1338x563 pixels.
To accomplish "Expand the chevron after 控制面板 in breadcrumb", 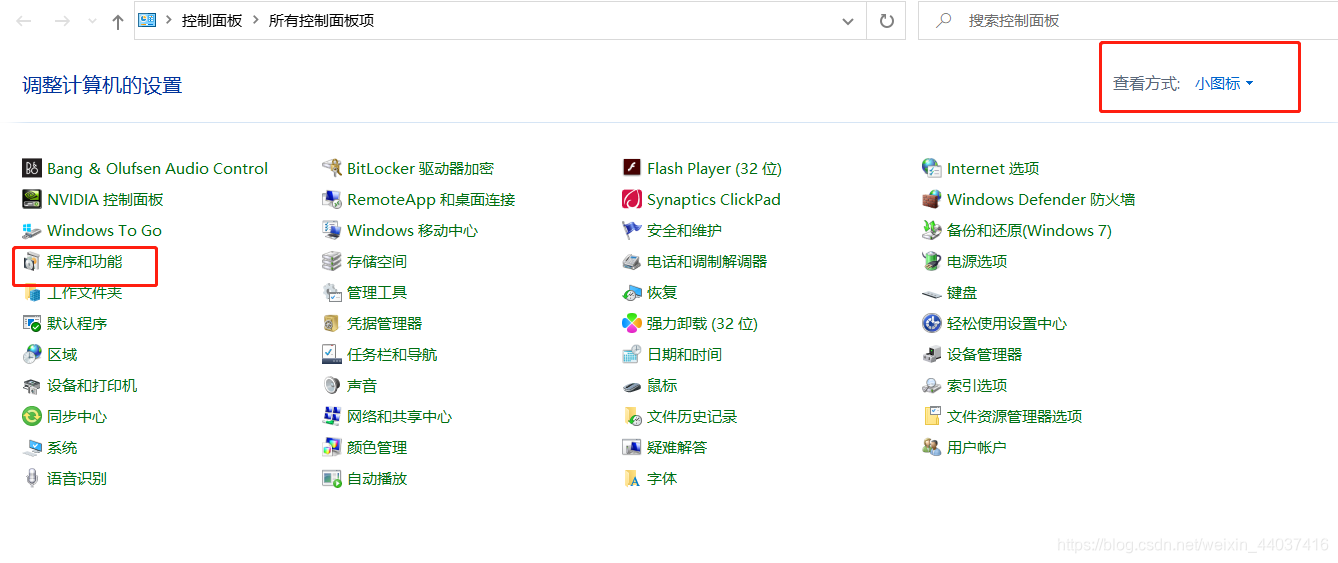I will (256, 20).
